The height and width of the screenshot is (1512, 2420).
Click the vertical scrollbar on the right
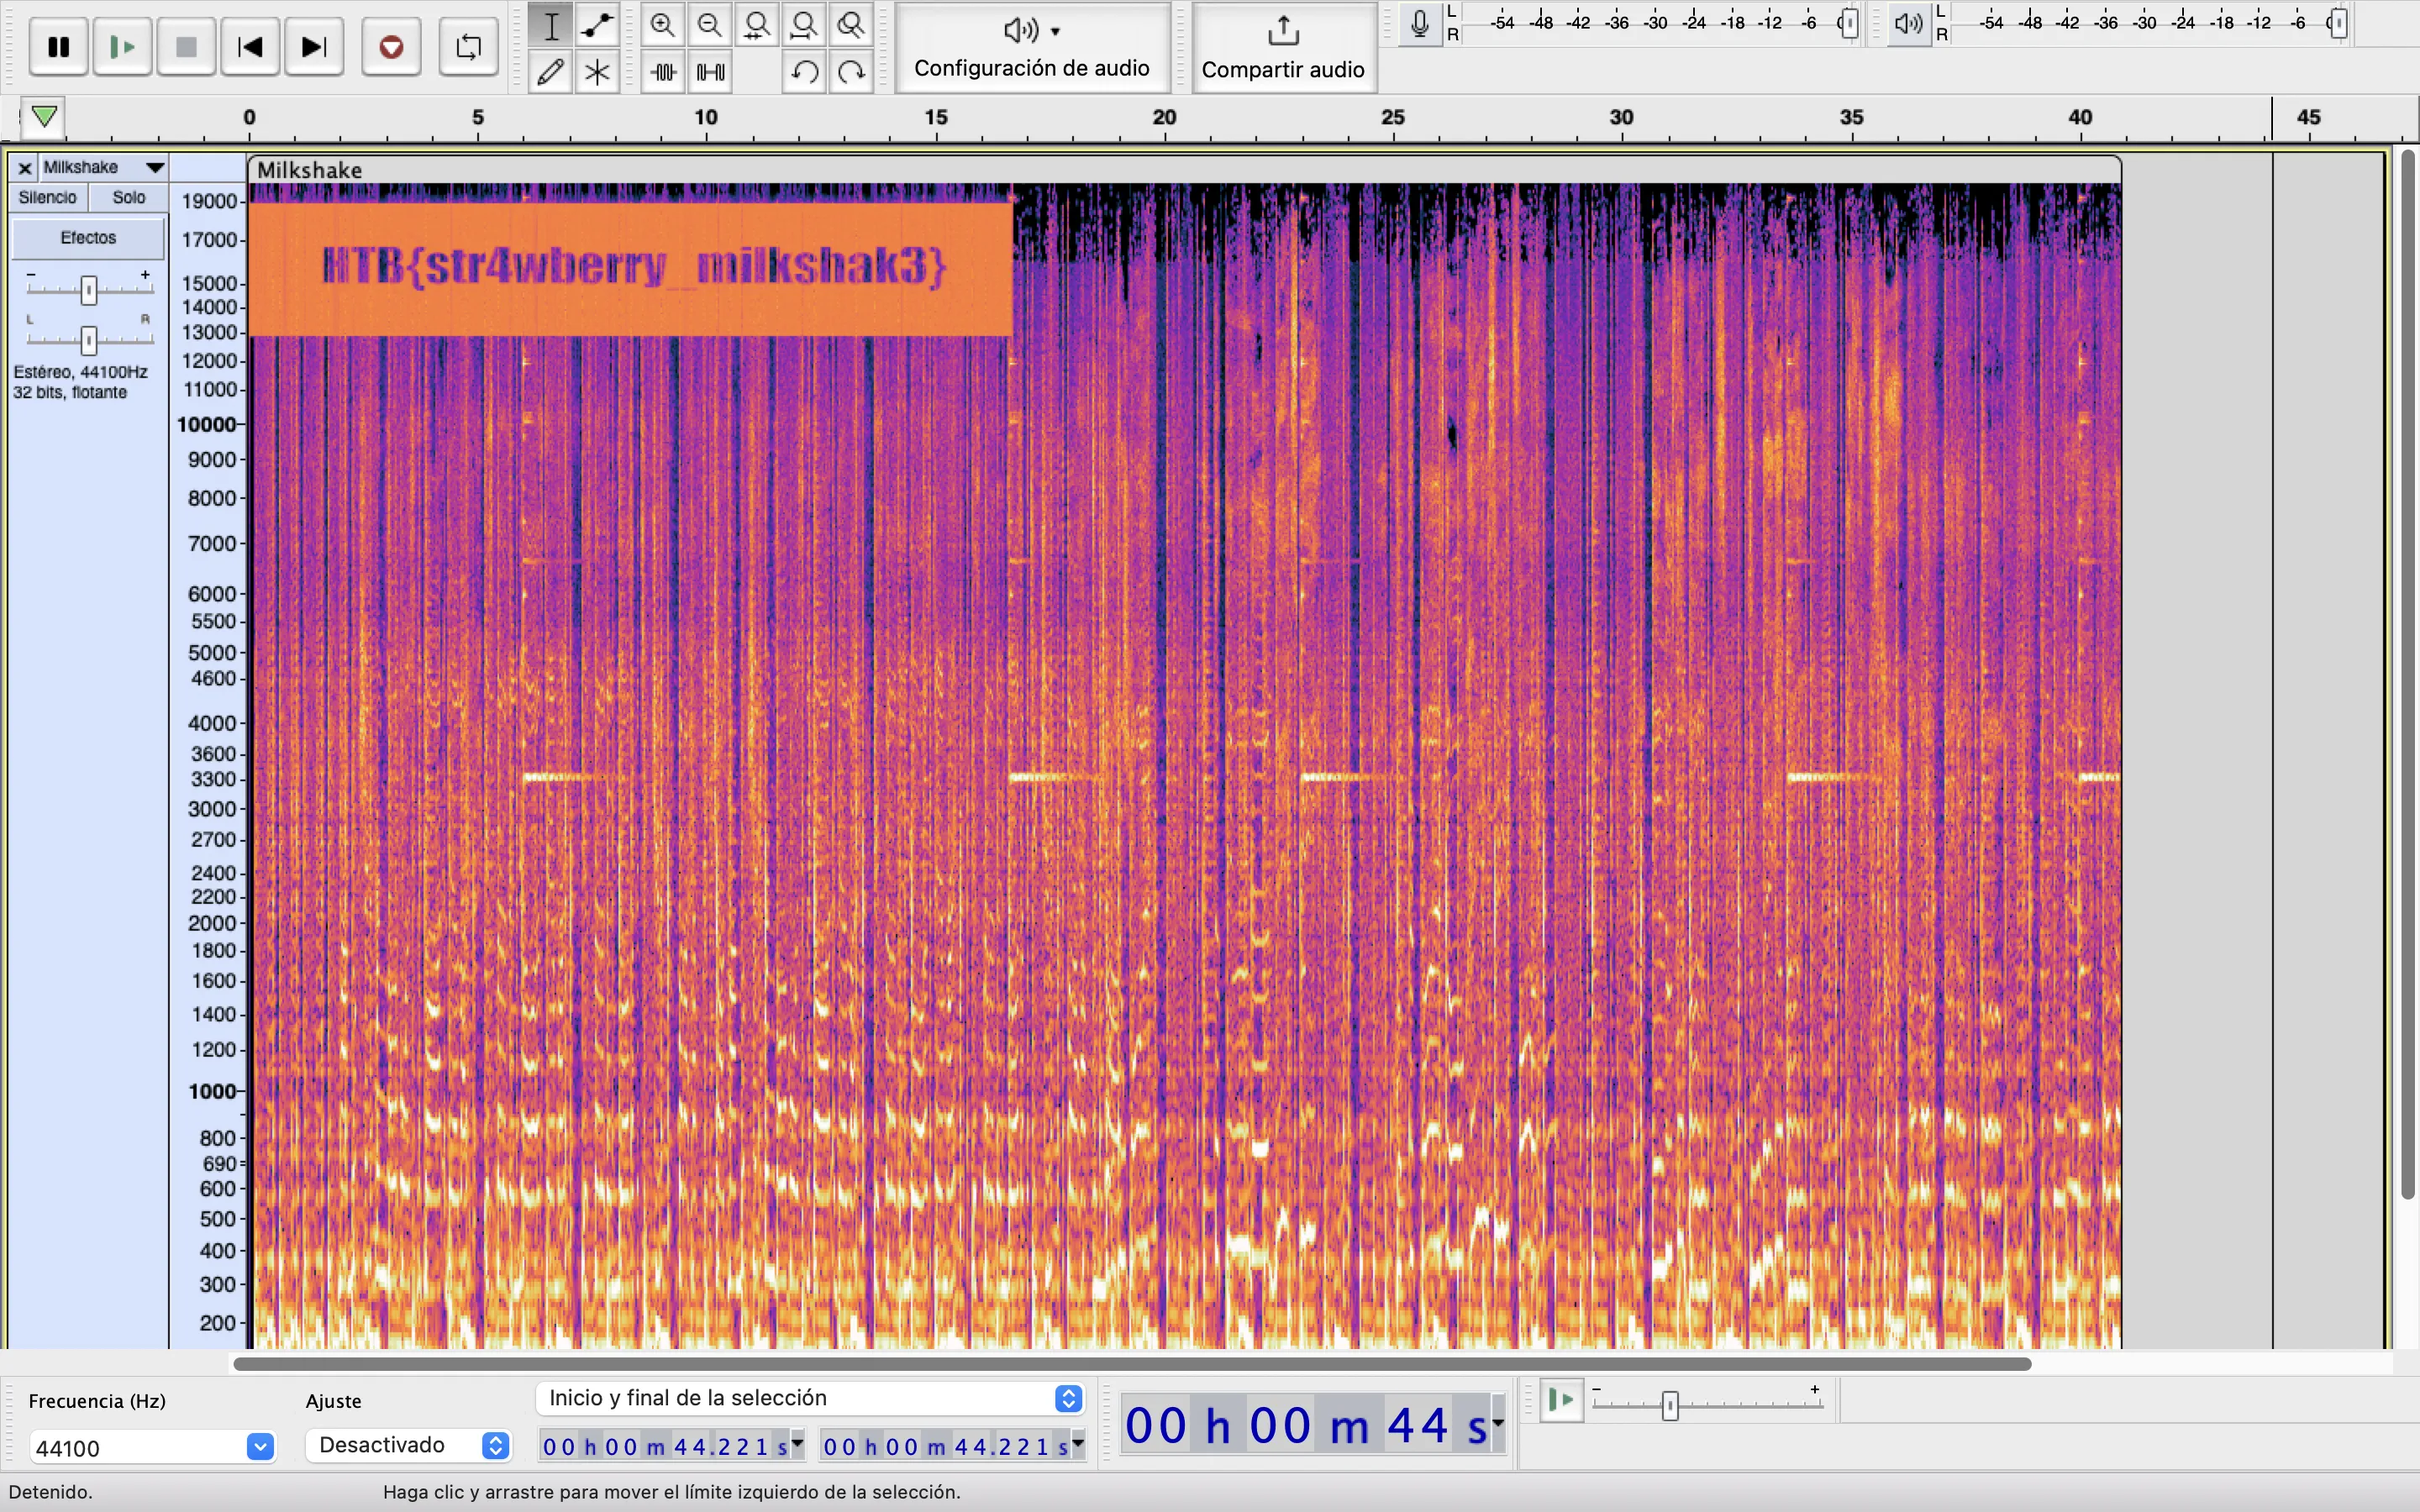(x=2408, y=675)
